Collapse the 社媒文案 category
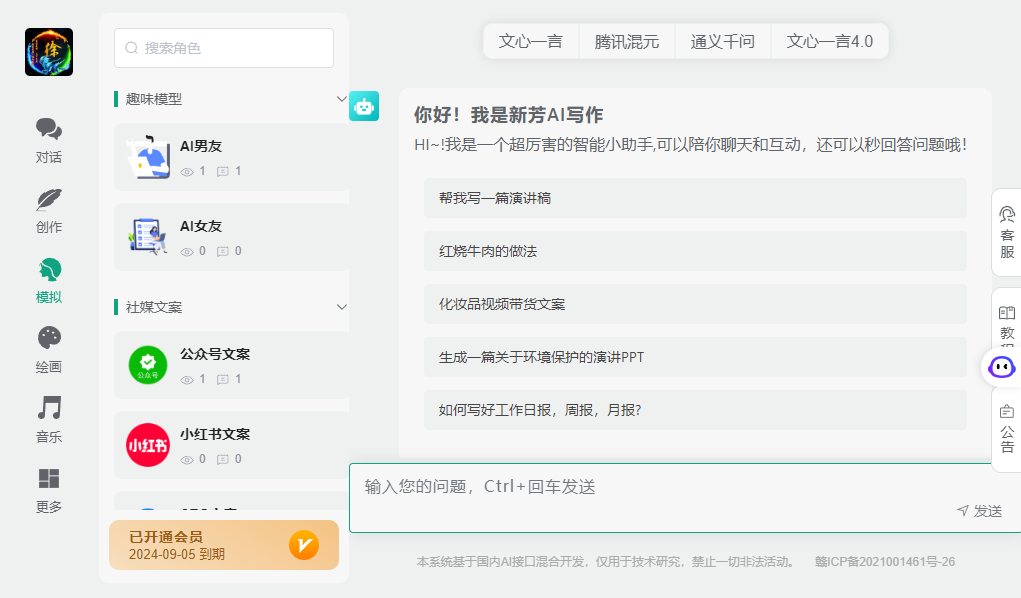The width and height of the screenshot is (1021, 598). (x=341, y=307)
